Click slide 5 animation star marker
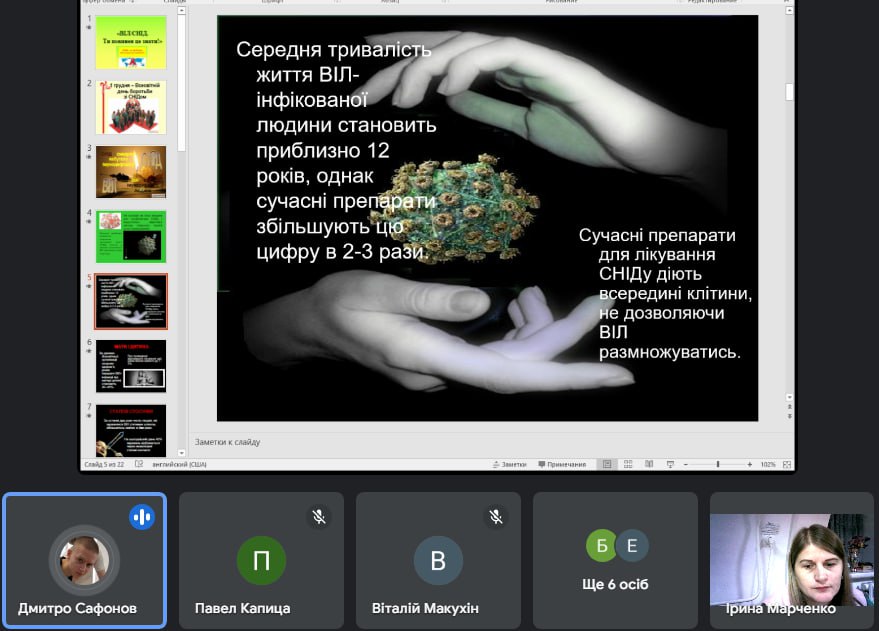 point(89,286)
